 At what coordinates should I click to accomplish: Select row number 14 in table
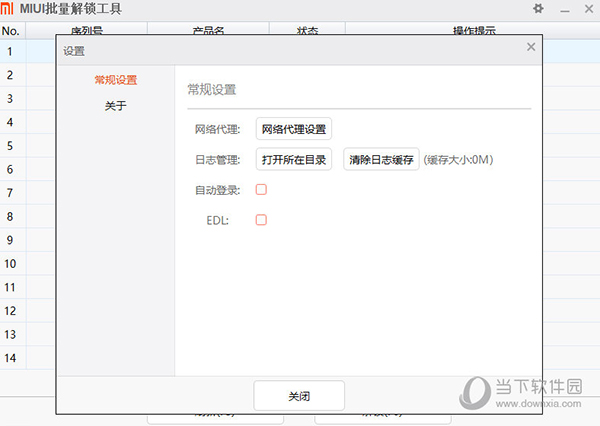[10, 358]
